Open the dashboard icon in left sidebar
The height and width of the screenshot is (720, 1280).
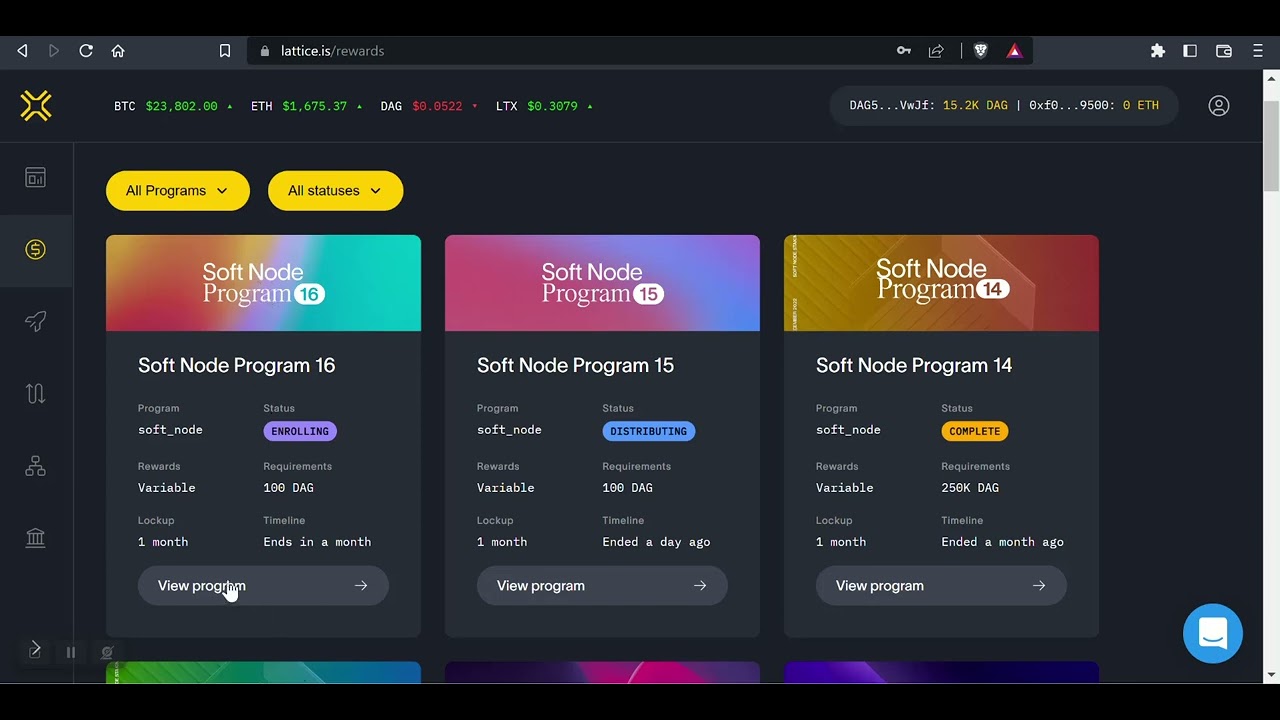pos(36,178)
